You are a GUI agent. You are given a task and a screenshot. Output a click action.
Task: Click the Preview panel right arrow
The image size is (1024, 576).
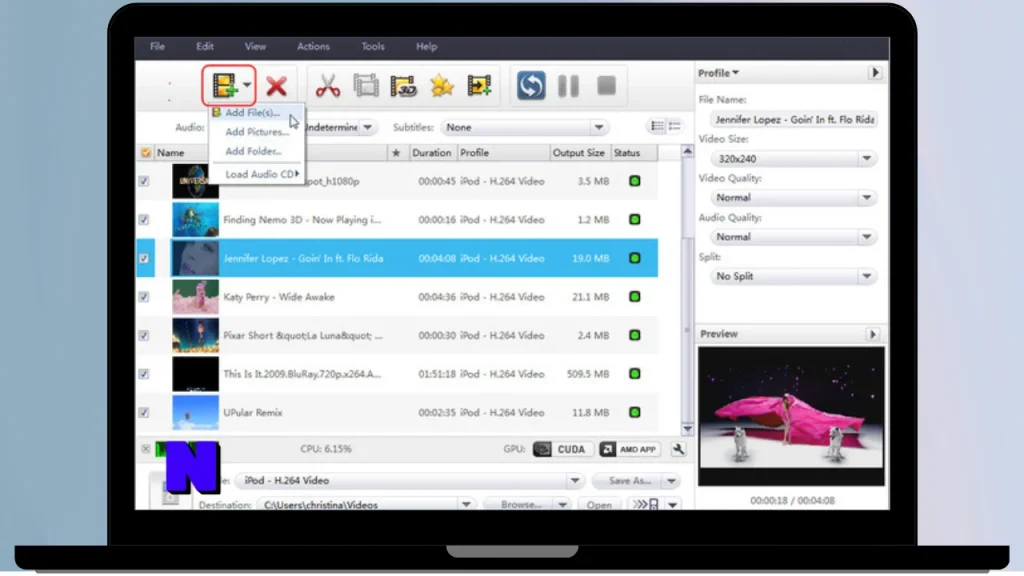872,334
